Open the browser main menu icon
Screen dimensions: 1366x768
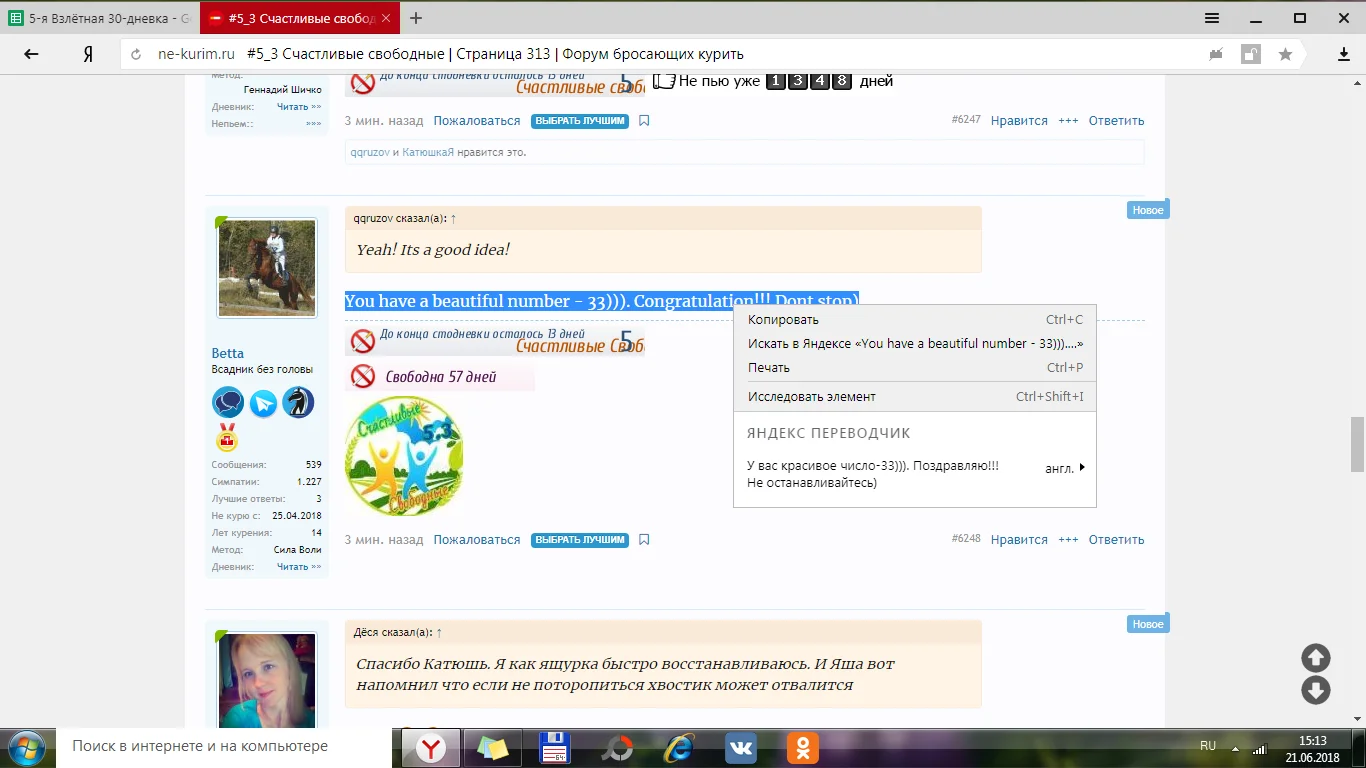coord(1212,18)
